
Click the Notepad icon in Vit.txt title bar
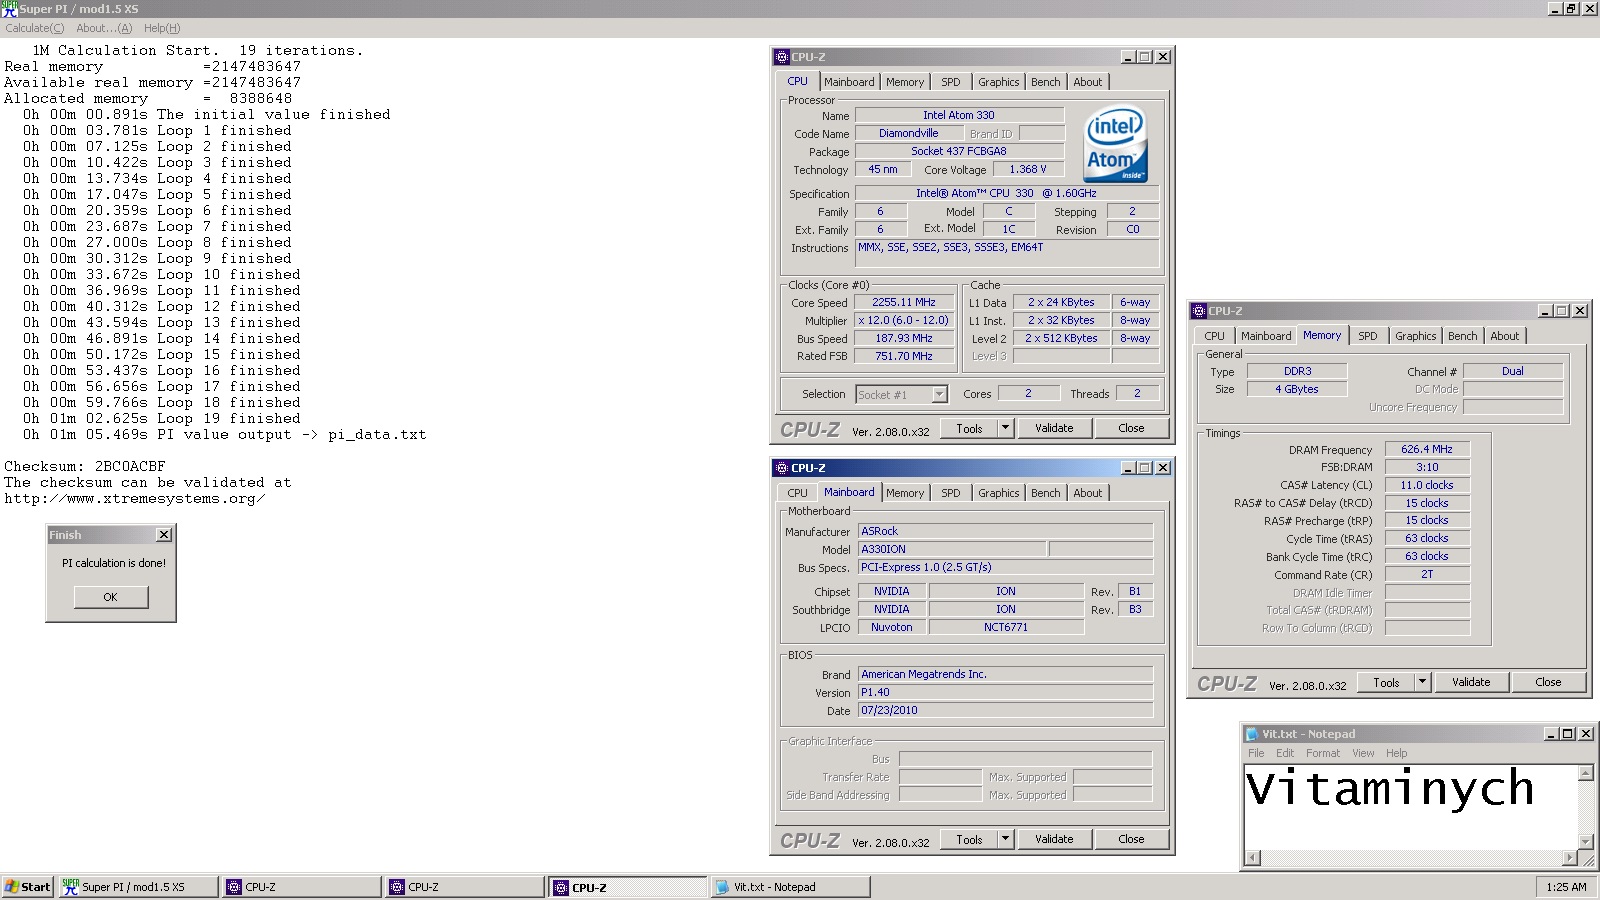click(1250, 734)
